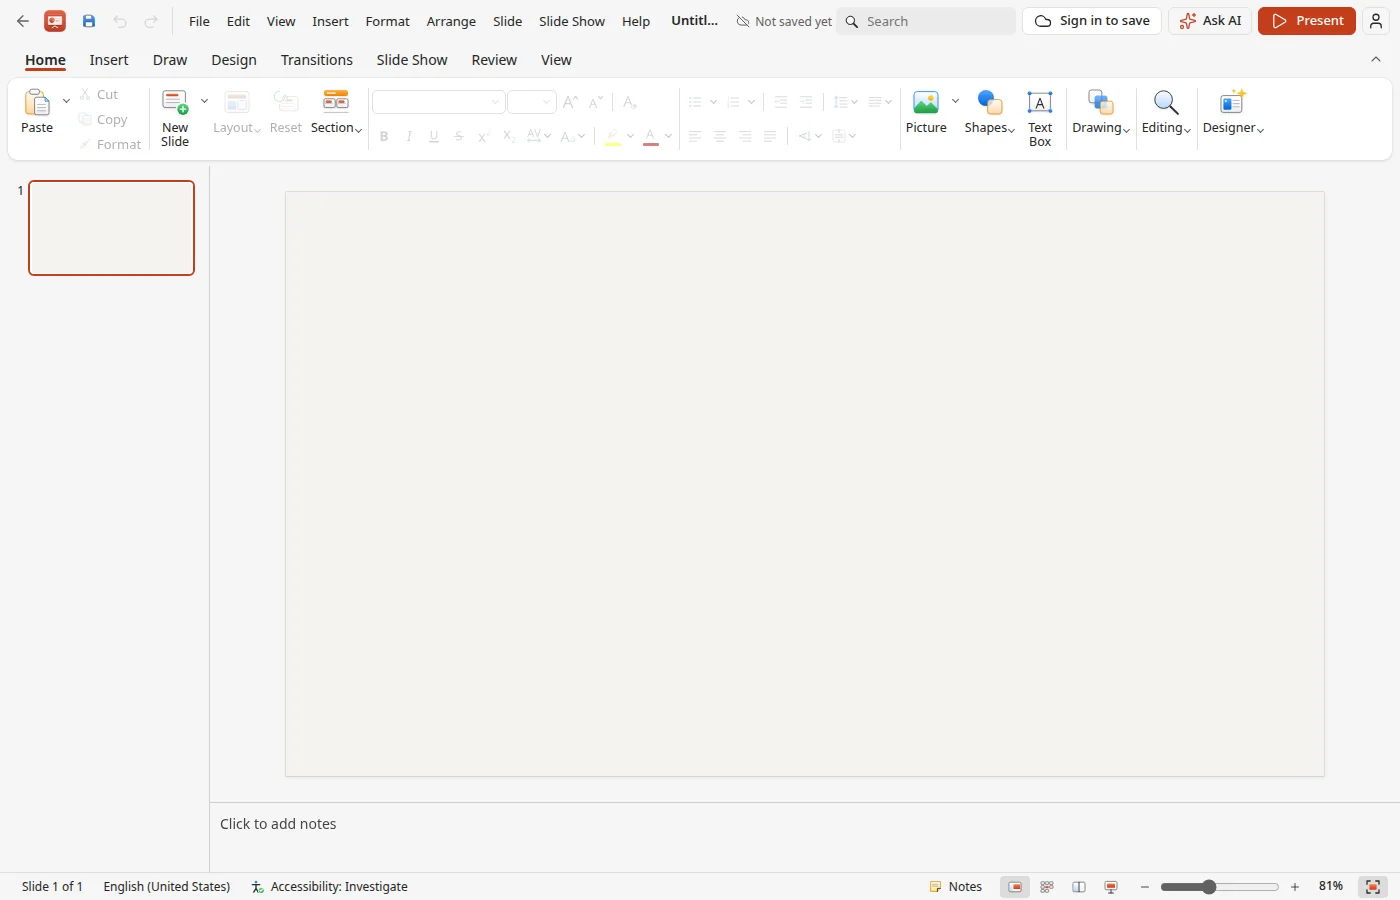Image resolution: width=1400 pixels, height=900 pixels.
Task: Open the Editing search tools
Action: [1166, 112]
